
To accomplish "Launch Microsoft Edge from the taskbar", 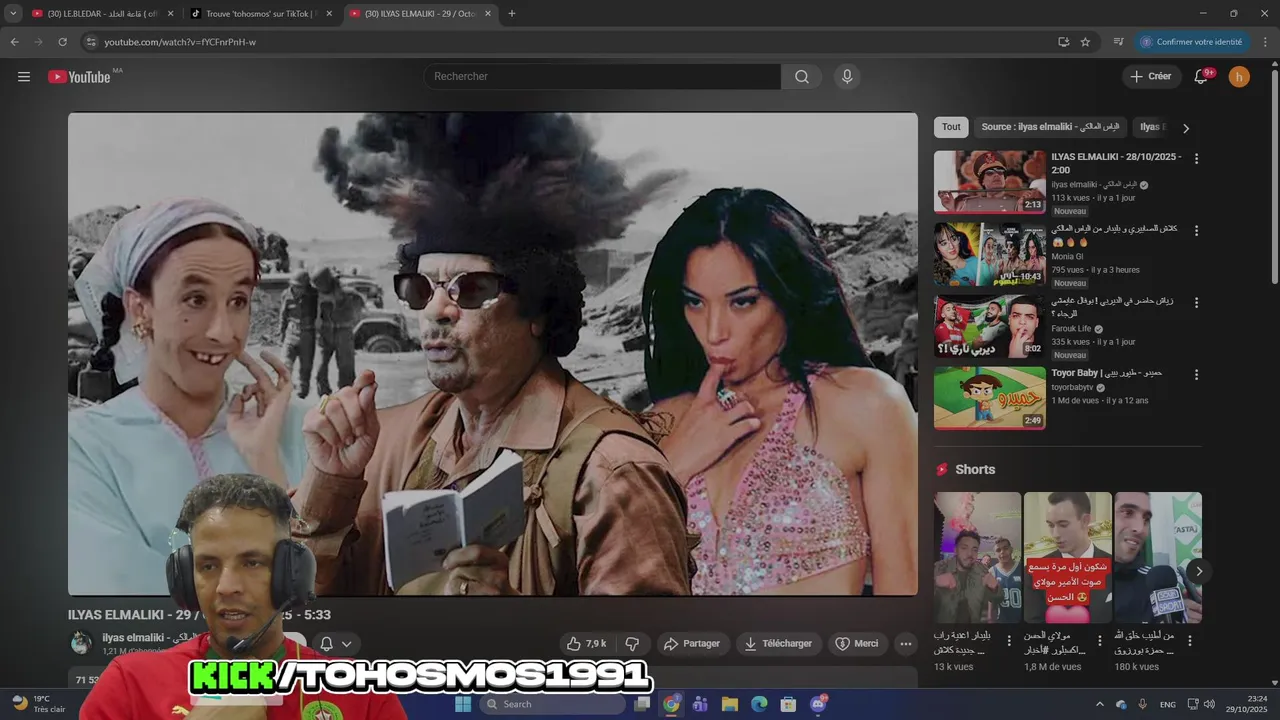I will [x=759, y=704].
